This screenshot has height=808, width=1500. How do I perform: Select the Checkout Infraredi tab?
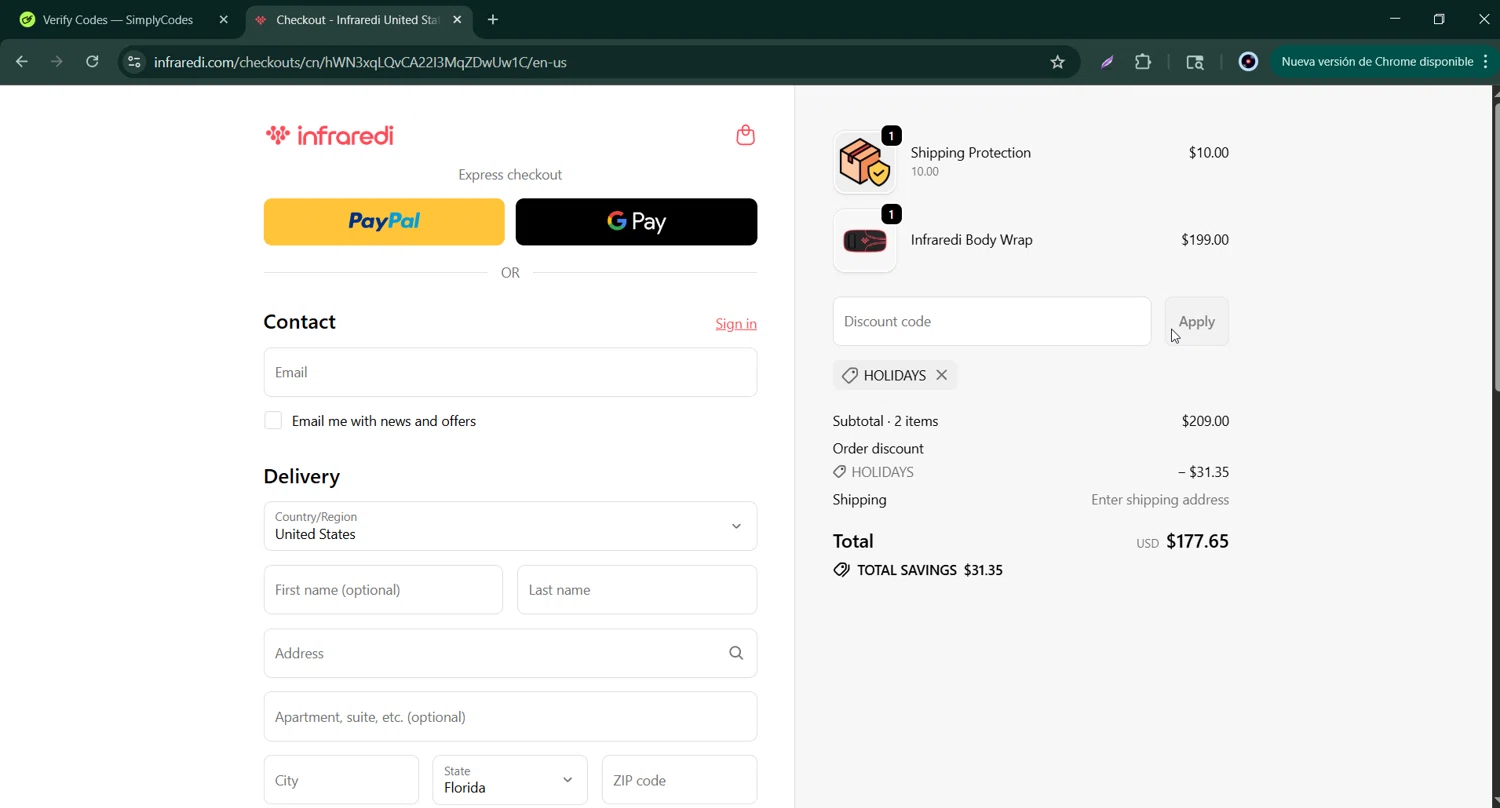pyautogui.click(x=357, y=20)
